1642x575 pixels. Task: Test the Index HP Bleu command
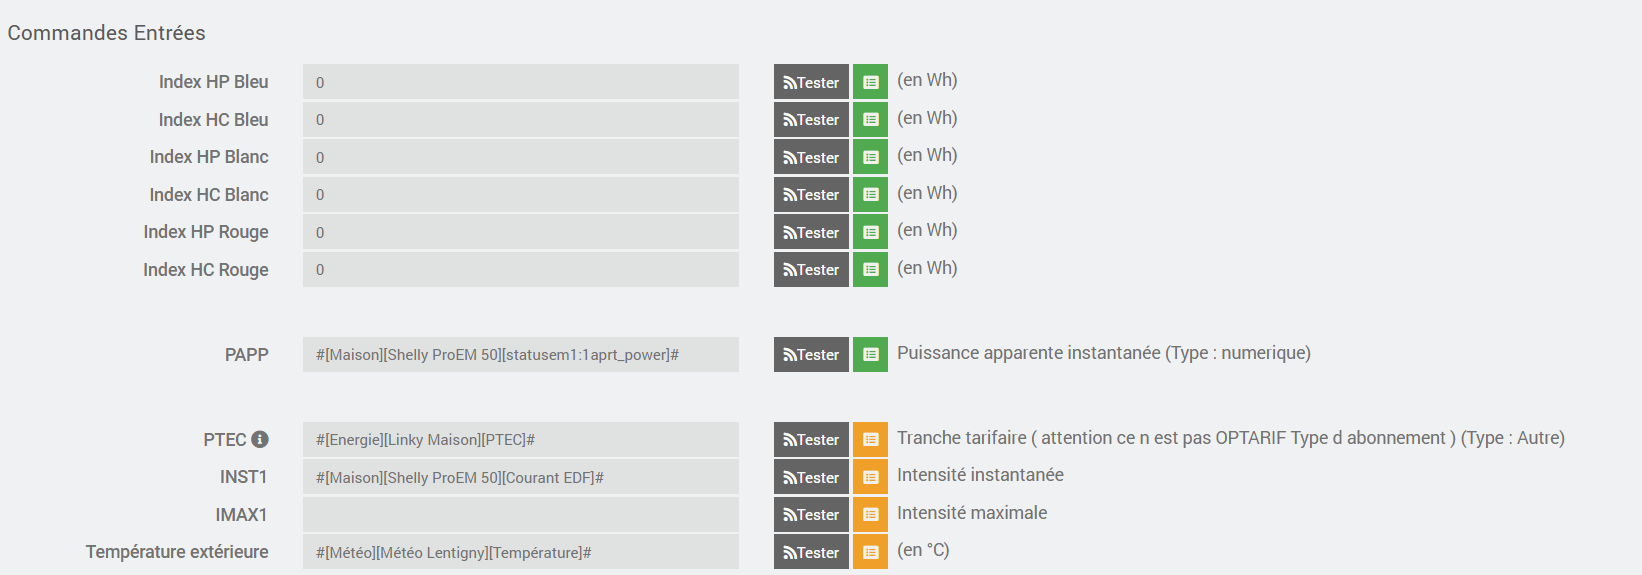pyautogui.click(x=811, y=82)
